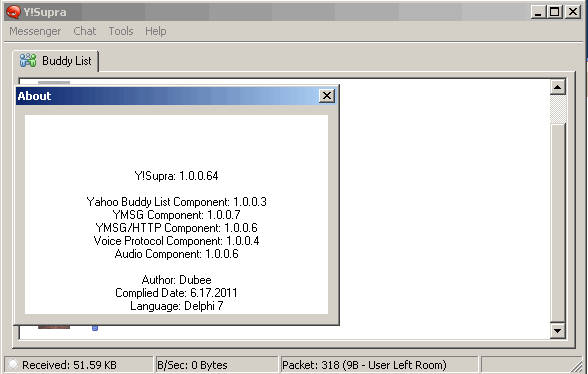Click the YMSG/HTTP Component: 1.0.0.6 line
The height and width of the screenshot is (374, 588).
176,228
